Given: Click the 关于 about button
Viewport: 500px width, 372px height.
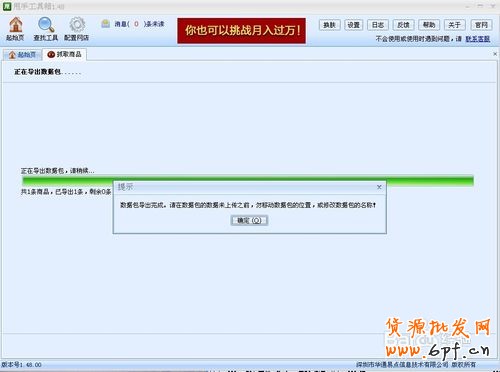Looking at the screenshot, I should click(x=455, y=25).
